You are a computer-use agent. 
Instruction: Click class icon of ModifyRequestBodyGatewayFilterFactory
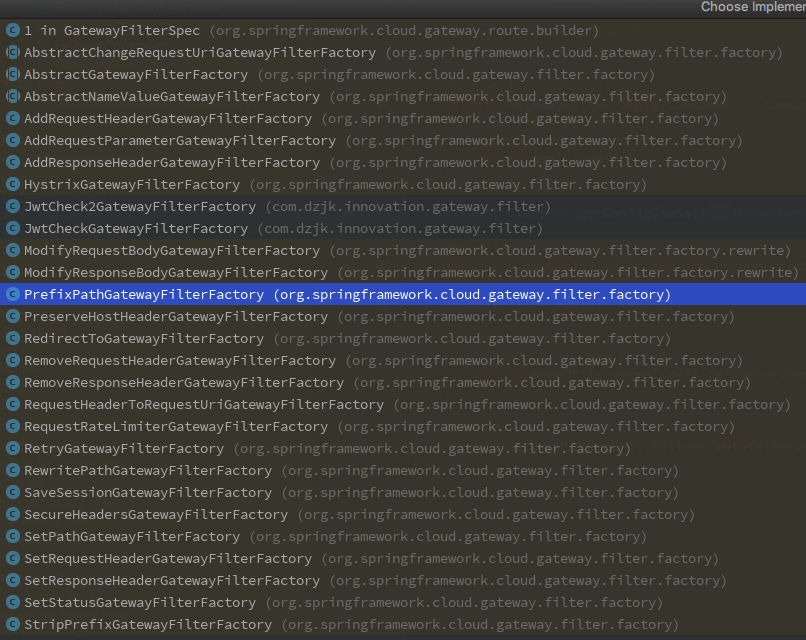point(13,250)
